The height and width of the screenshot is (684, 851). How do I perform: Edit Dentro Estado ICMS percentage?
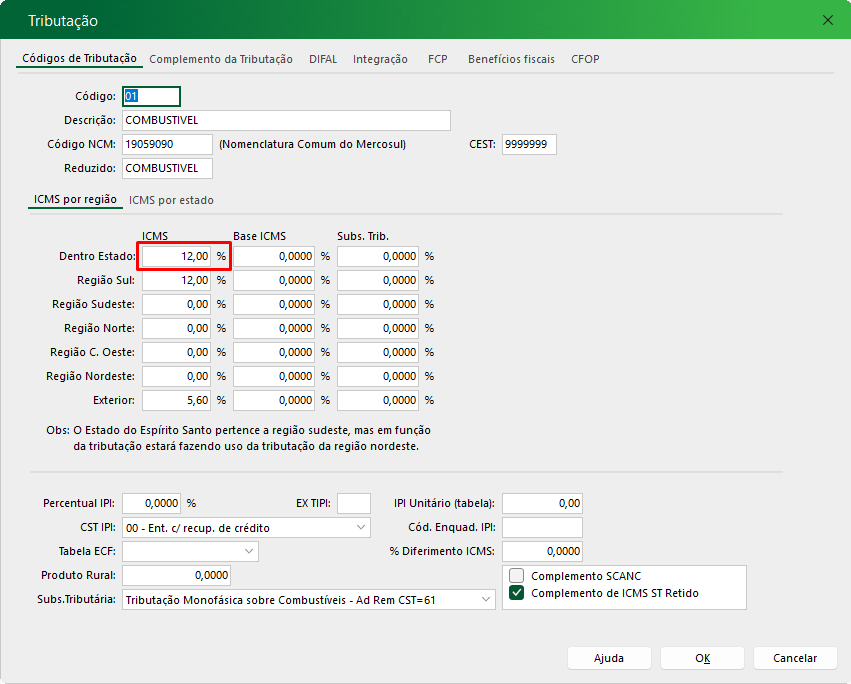(176, 256)
